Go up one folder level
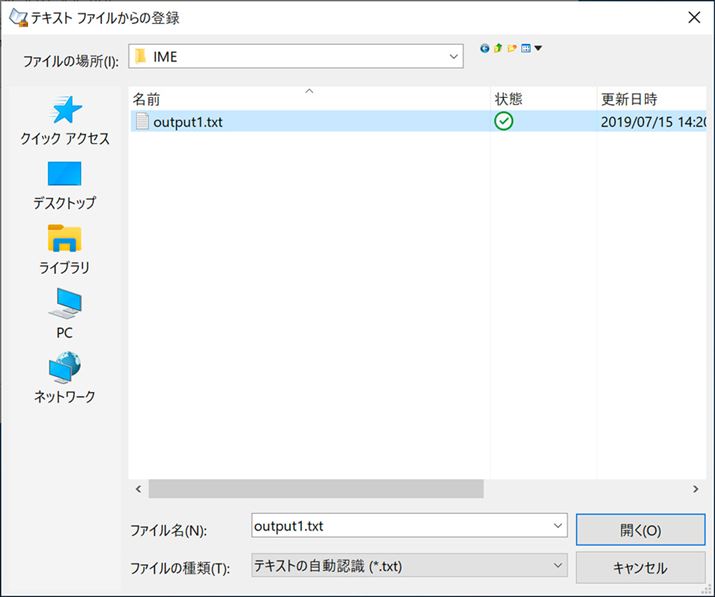The image size is (715, 597). [x=498, y=48]
